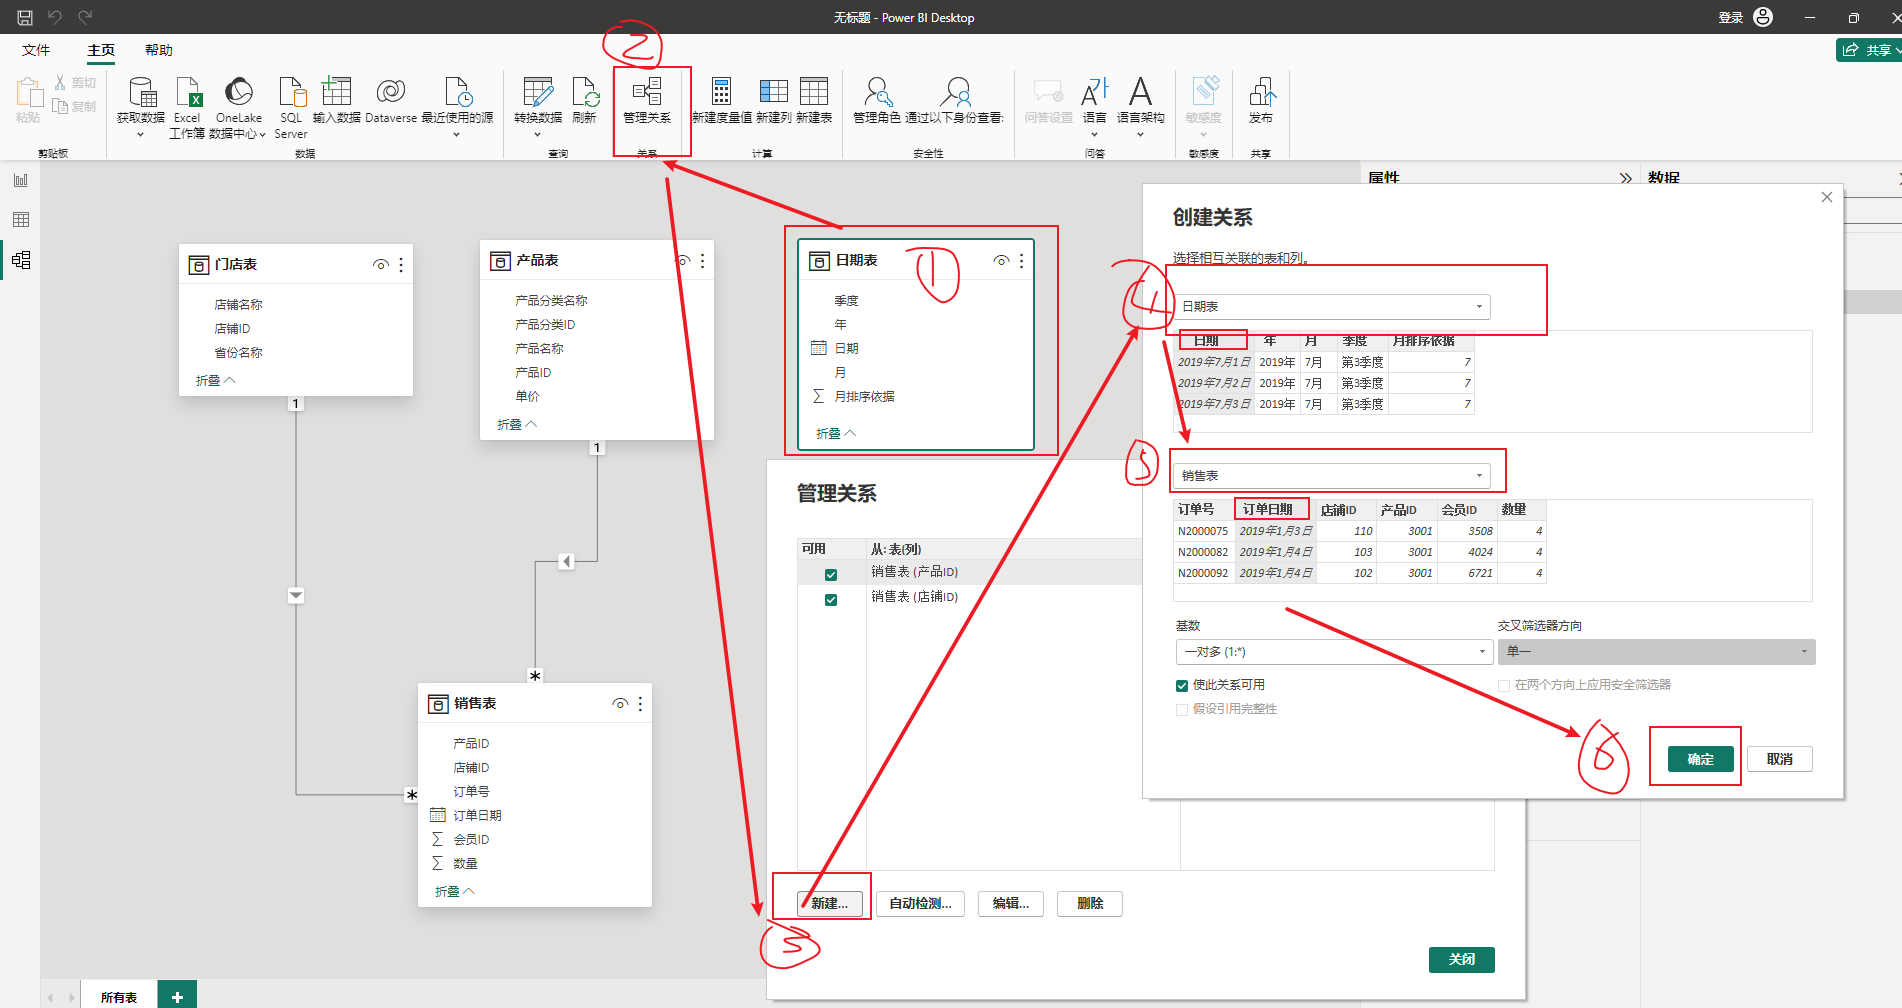
Task: Open the 文件 file menu
Action: 36,50
